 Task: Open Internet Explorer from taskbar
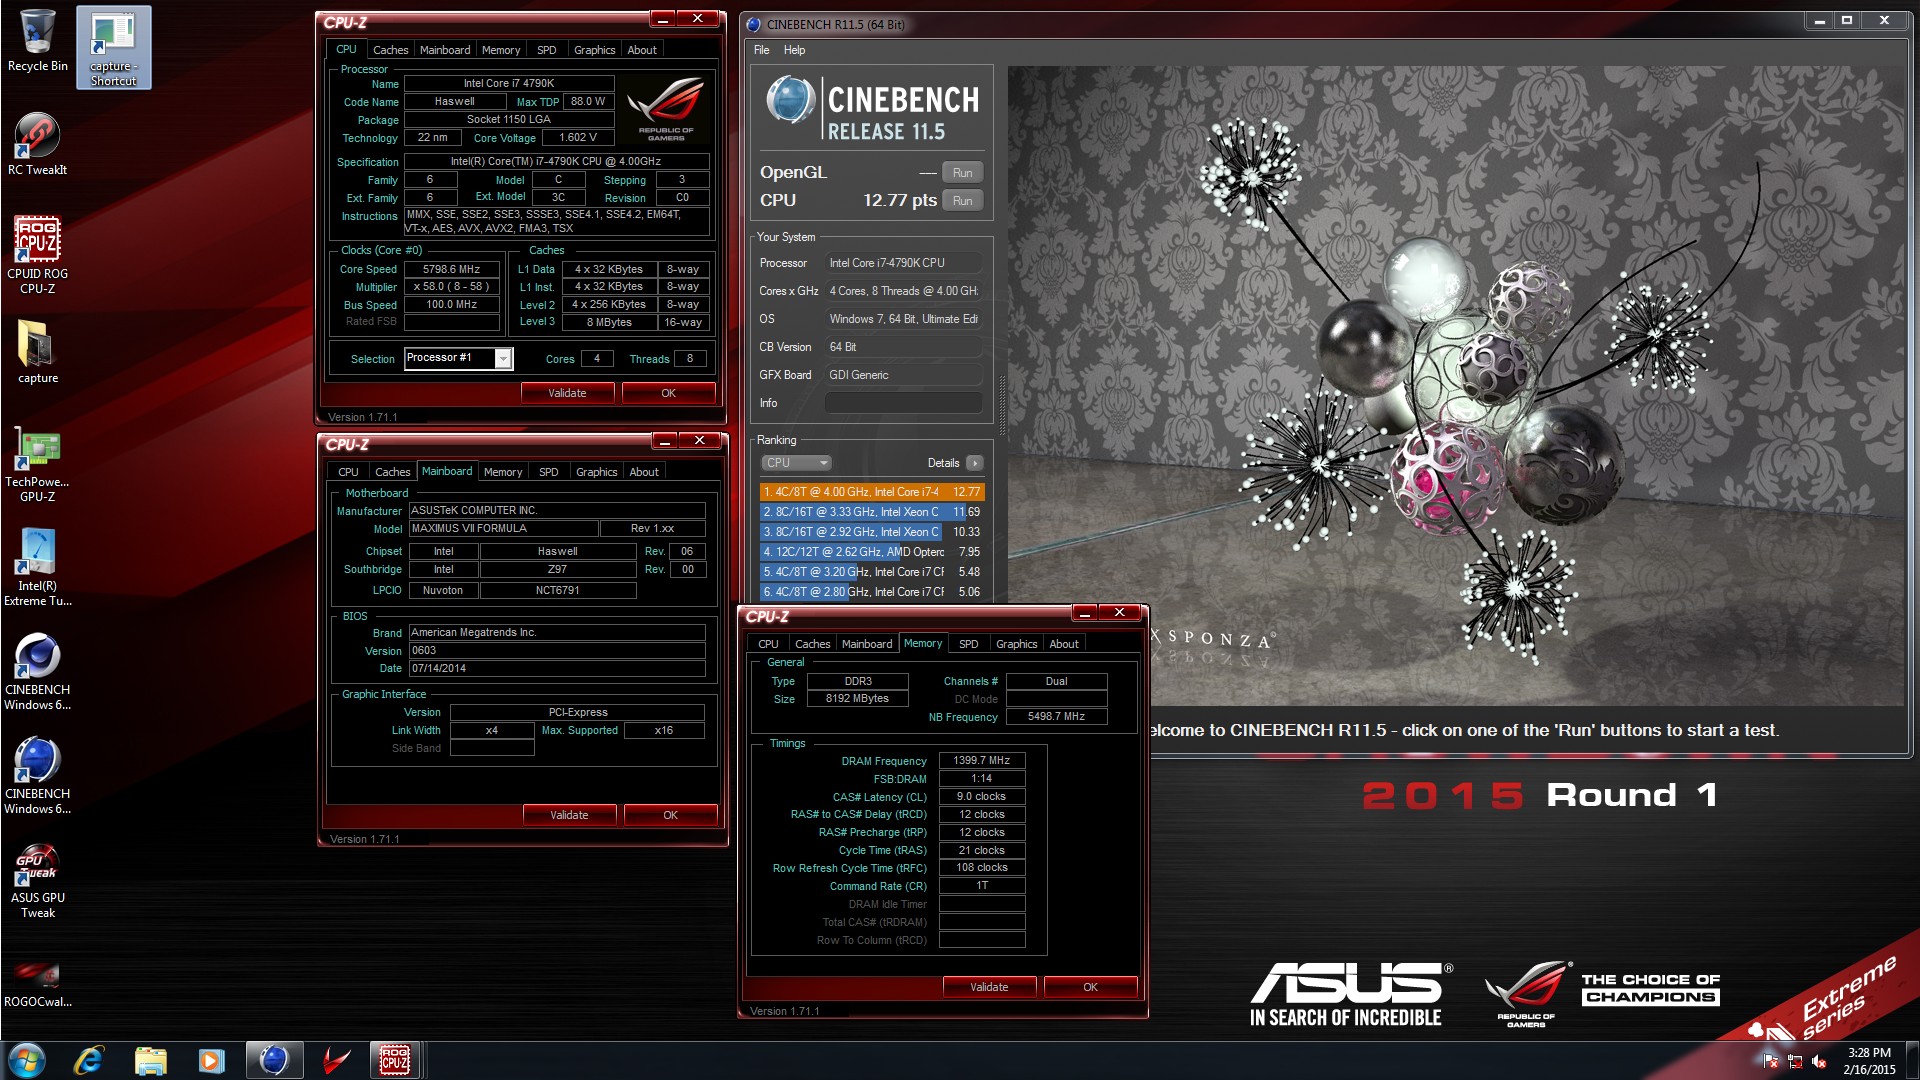89,1060
